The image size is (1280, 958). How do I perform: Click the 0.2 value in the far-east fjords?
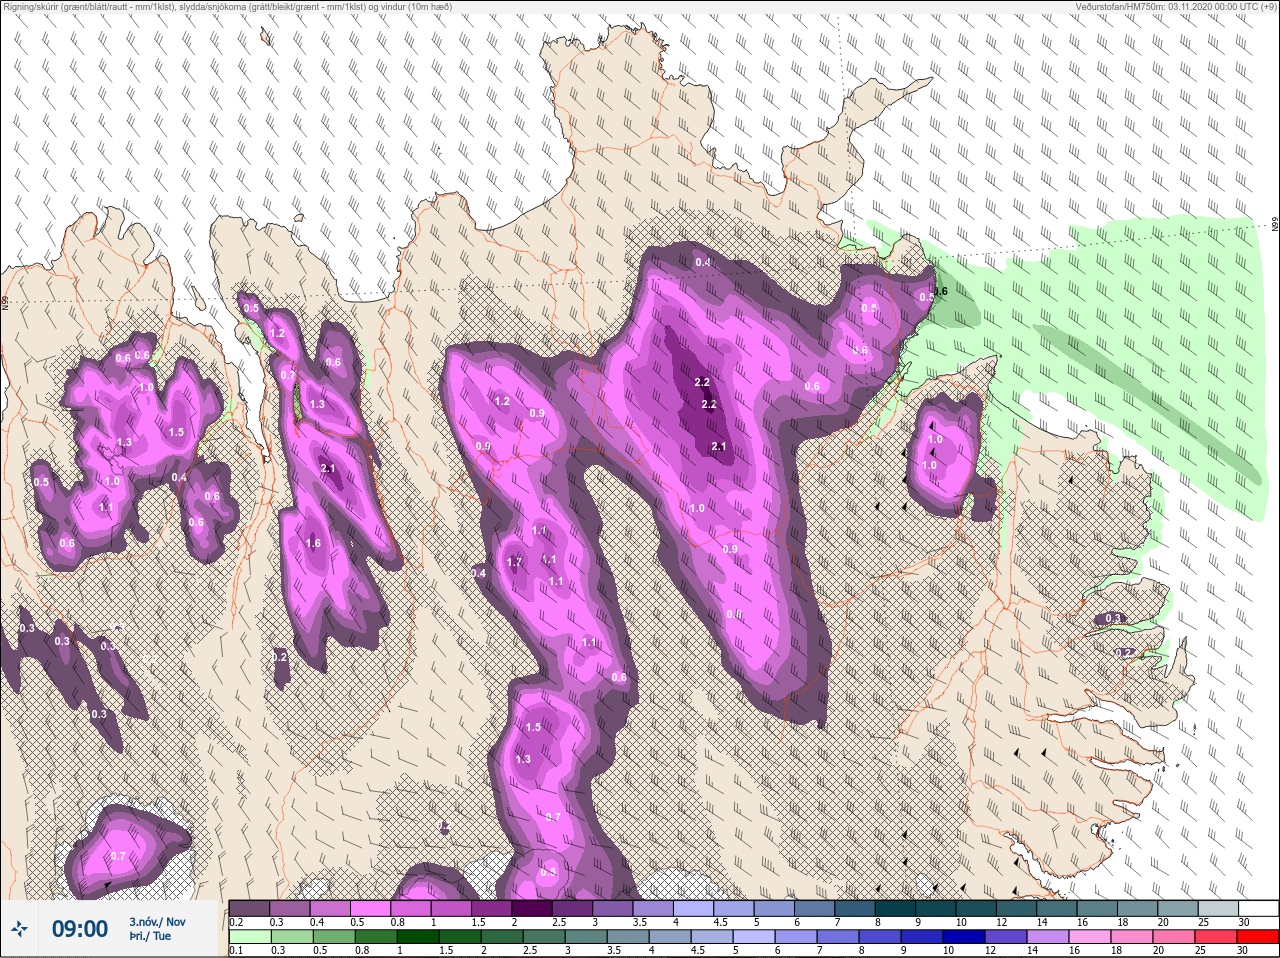(x=1124, y=653)
